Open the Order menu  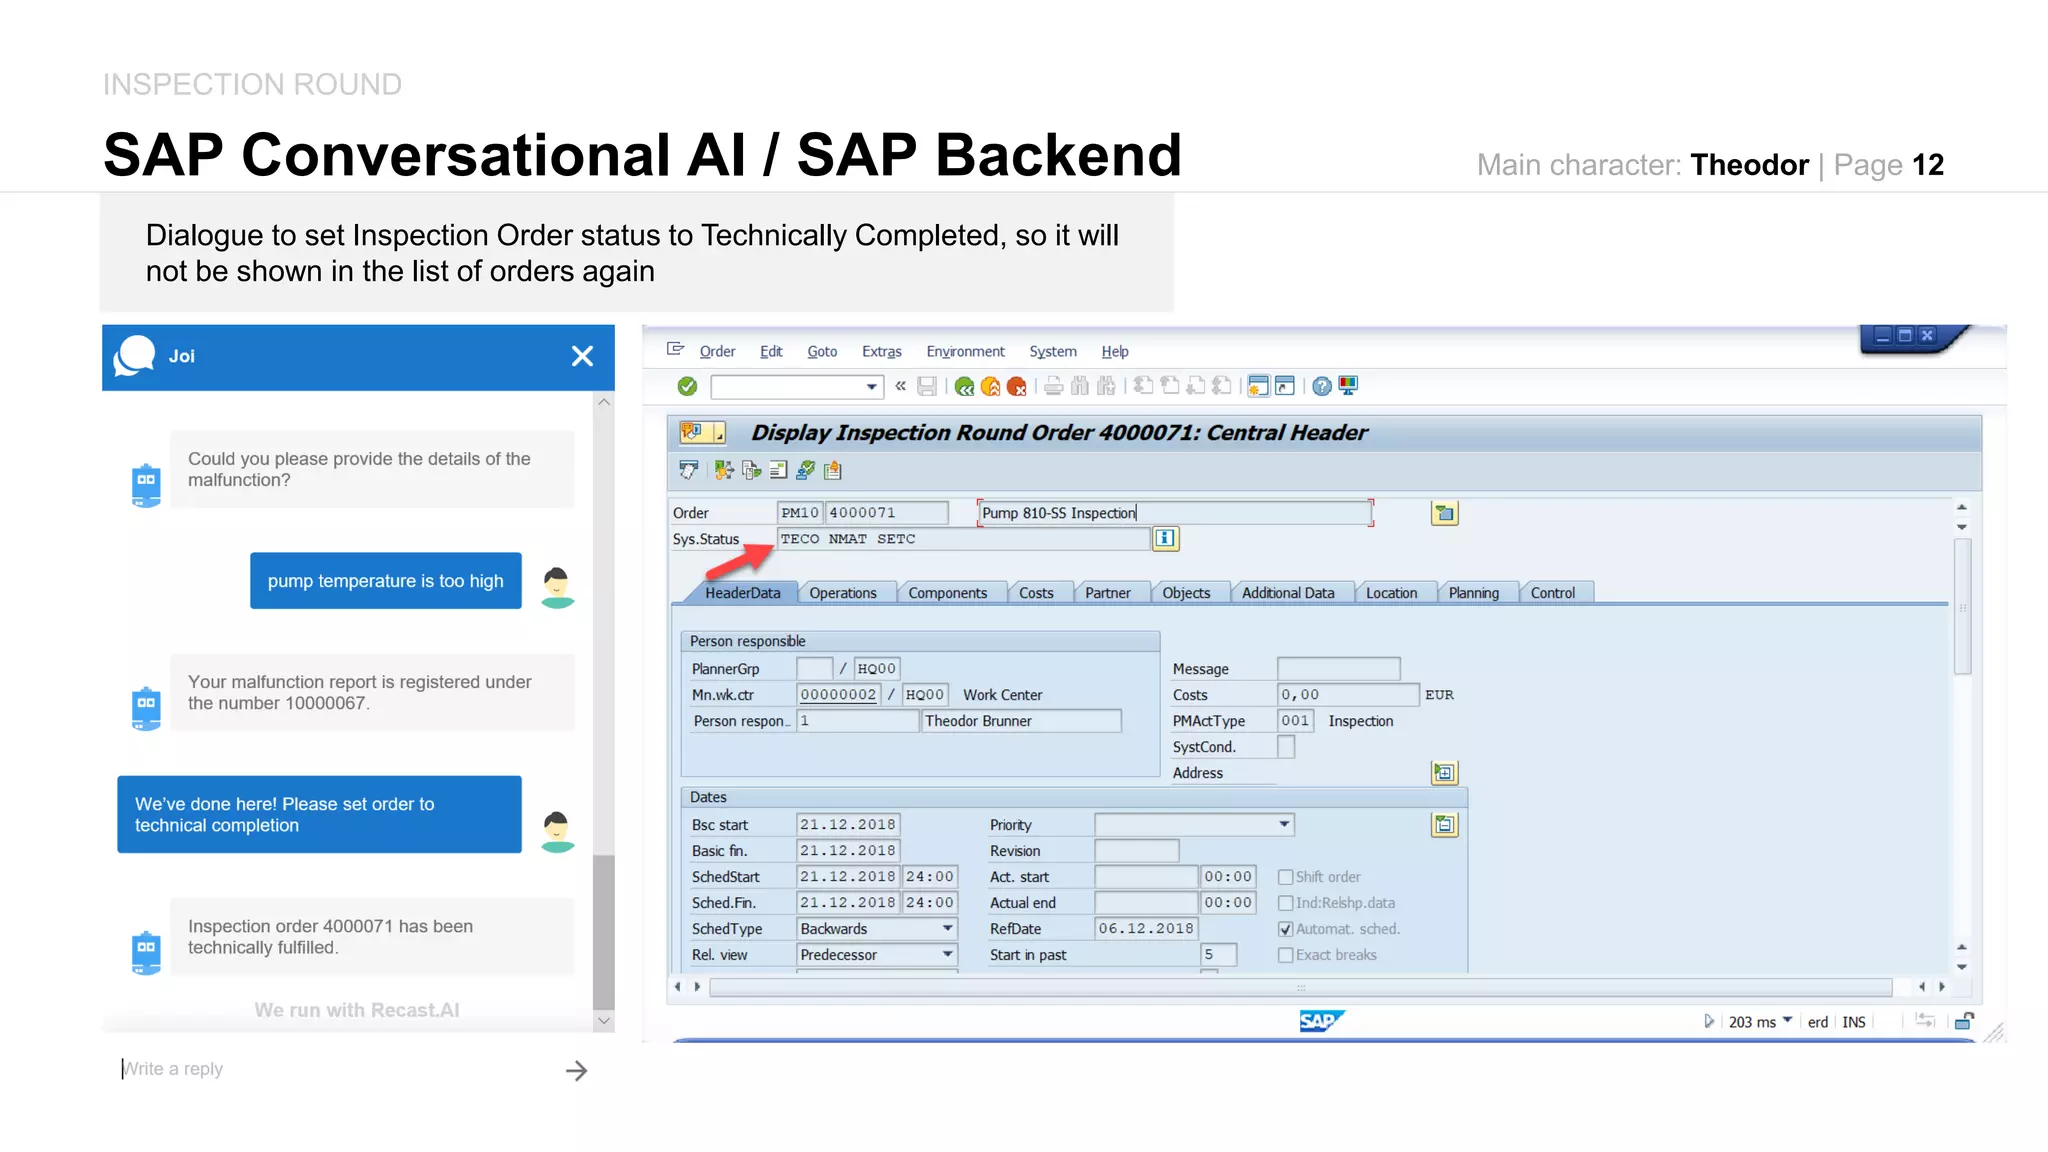717,351
